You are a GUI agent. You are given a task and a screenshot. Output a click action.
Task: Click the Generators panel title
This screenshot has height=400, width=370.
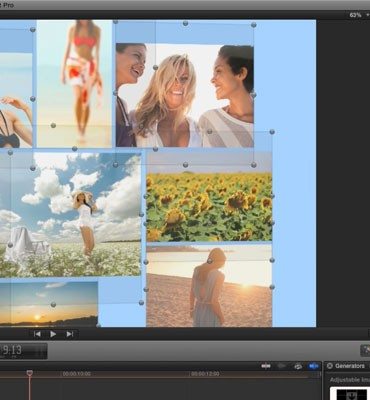coord(350,366)
